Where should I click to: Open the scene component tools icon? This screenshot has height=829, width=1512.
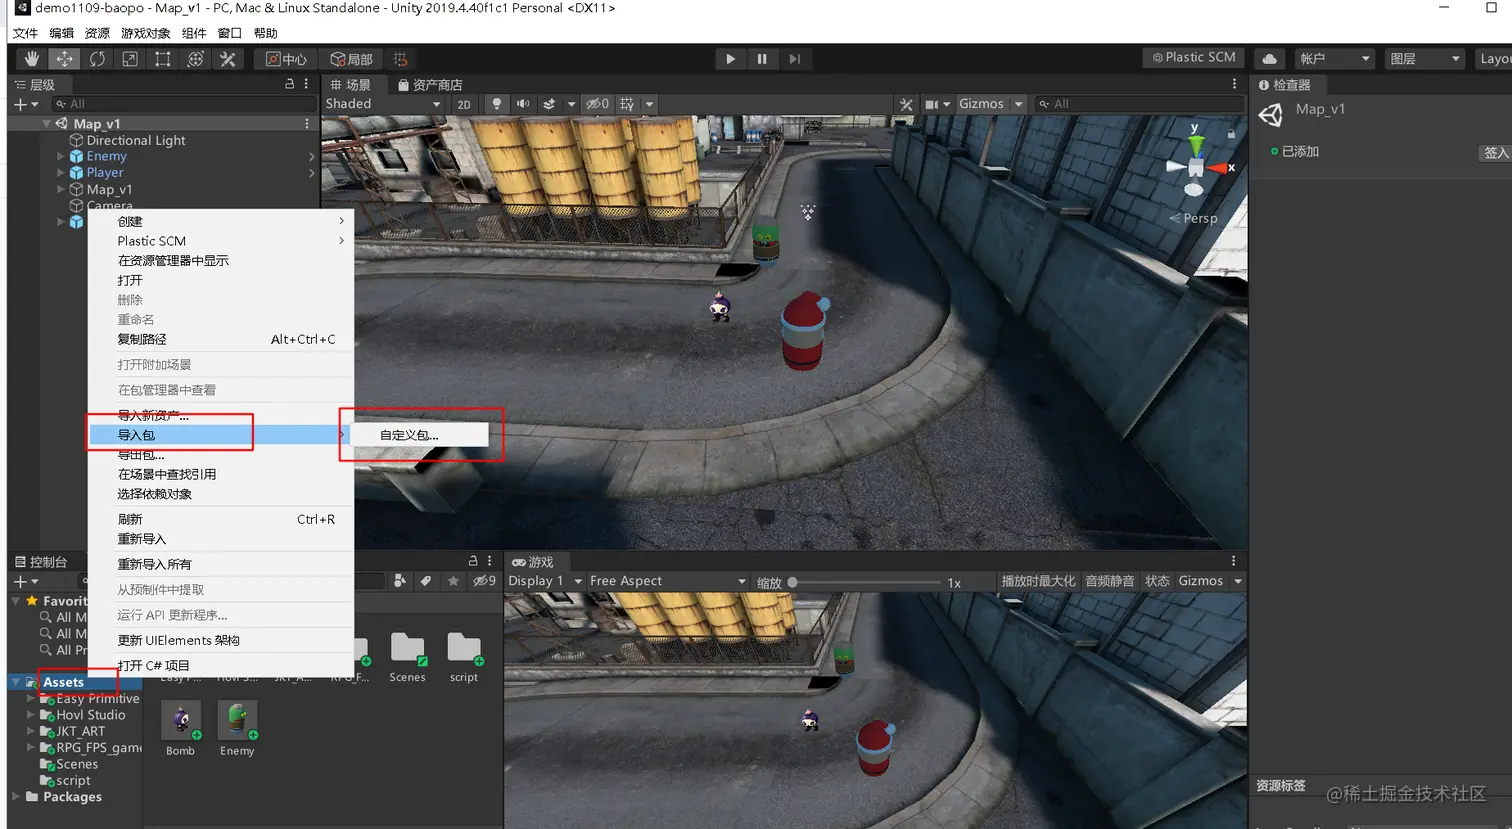coord(906,104)
